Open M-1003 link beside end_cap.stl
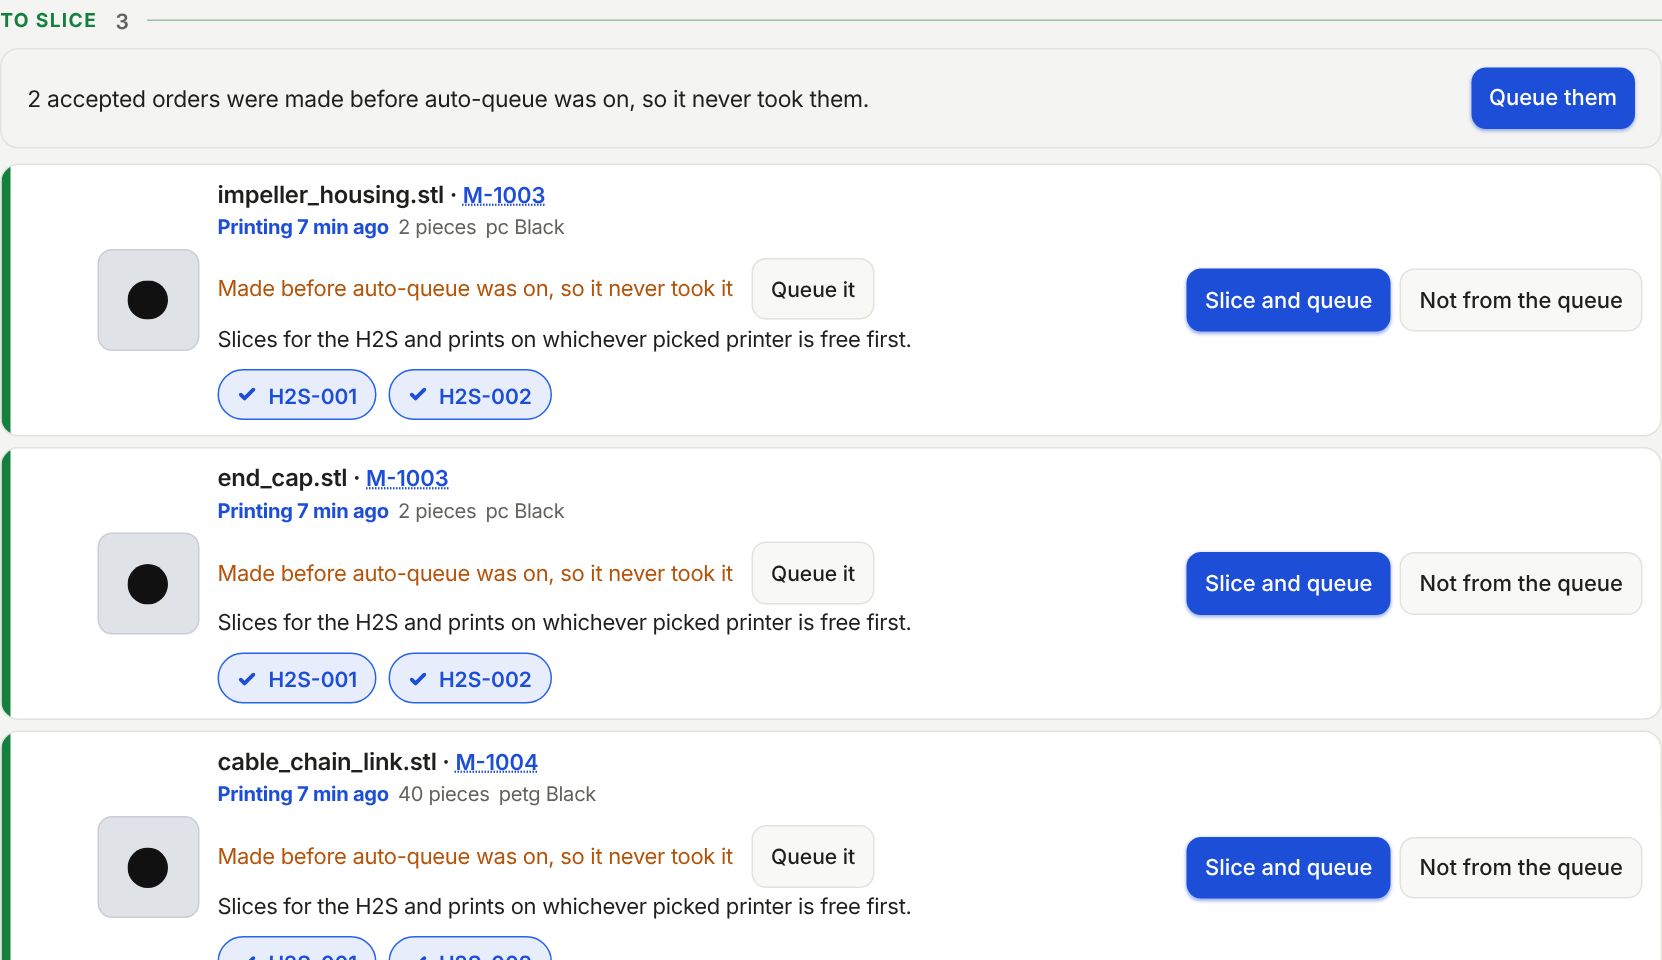Viewport: 1662px width, 960px height. pyautogui.click(x=407, y=478)
